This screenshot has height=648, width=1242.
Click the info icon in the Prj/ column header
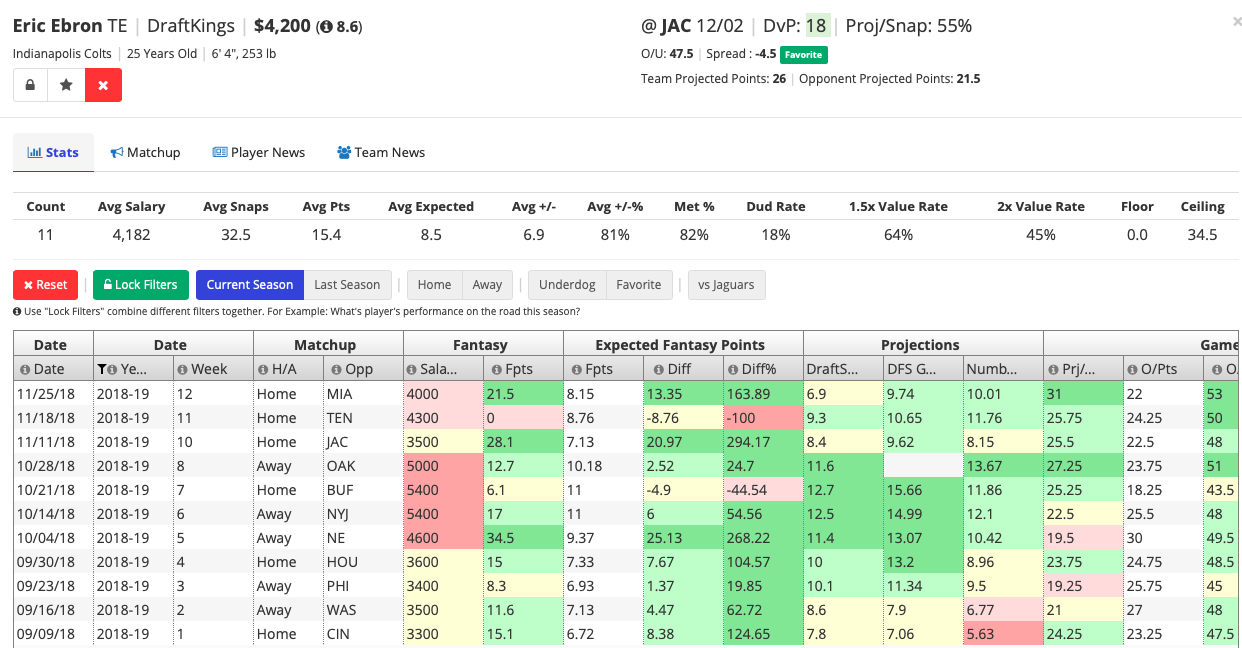point(1054,369)
